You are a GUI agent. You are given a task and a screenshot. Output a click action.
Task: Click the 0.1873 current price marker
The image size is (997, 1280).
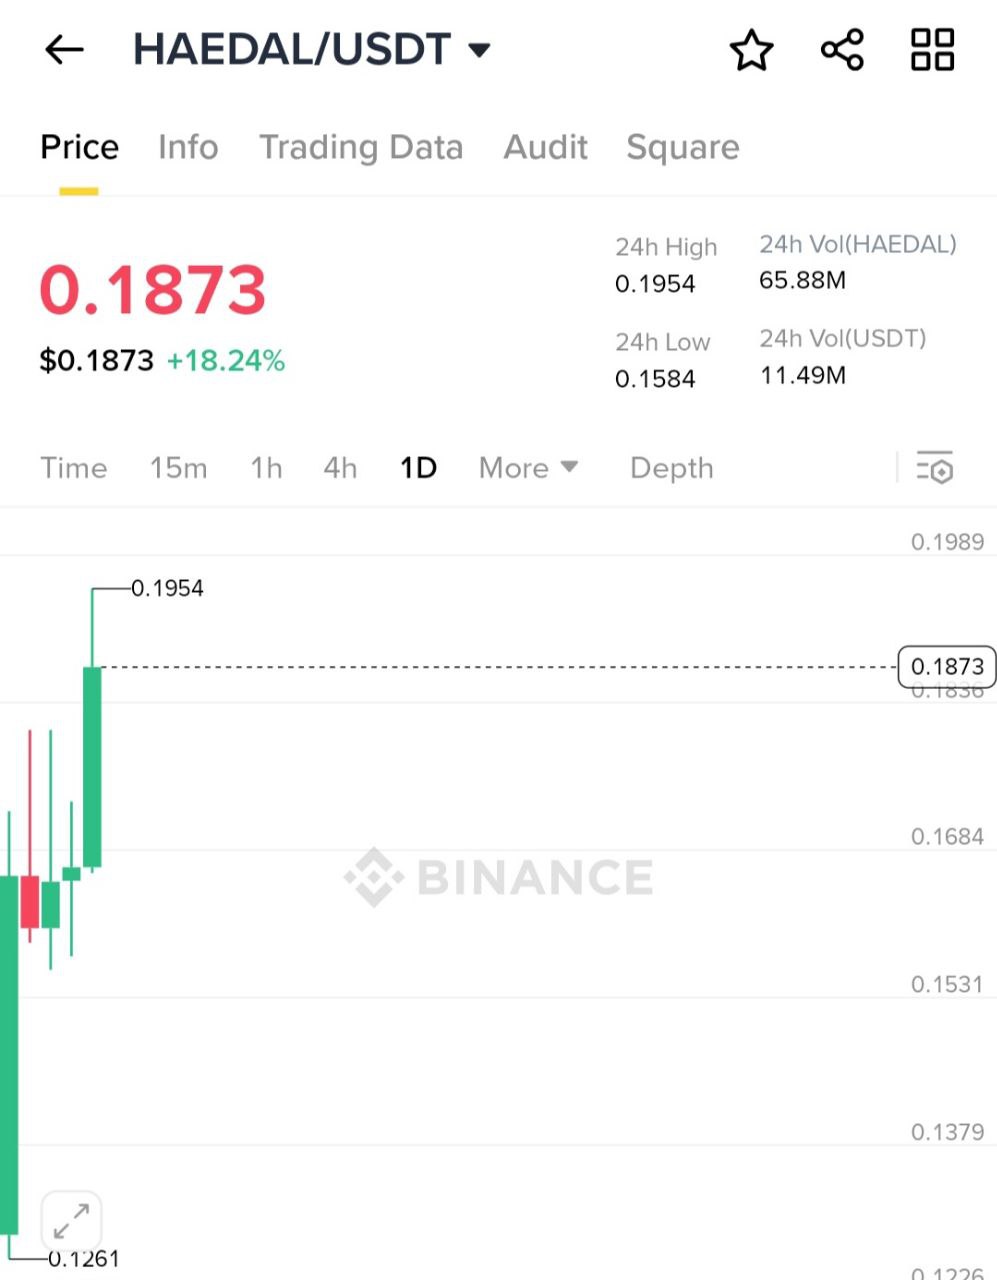[947, 666]
